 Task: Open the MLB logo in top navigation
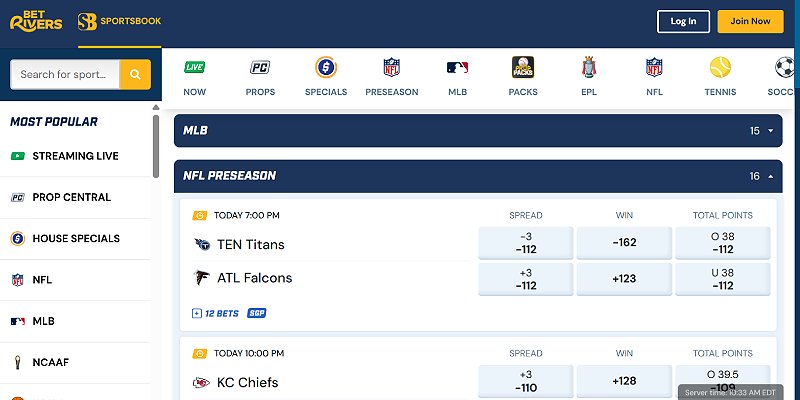(x=458, y=68)
